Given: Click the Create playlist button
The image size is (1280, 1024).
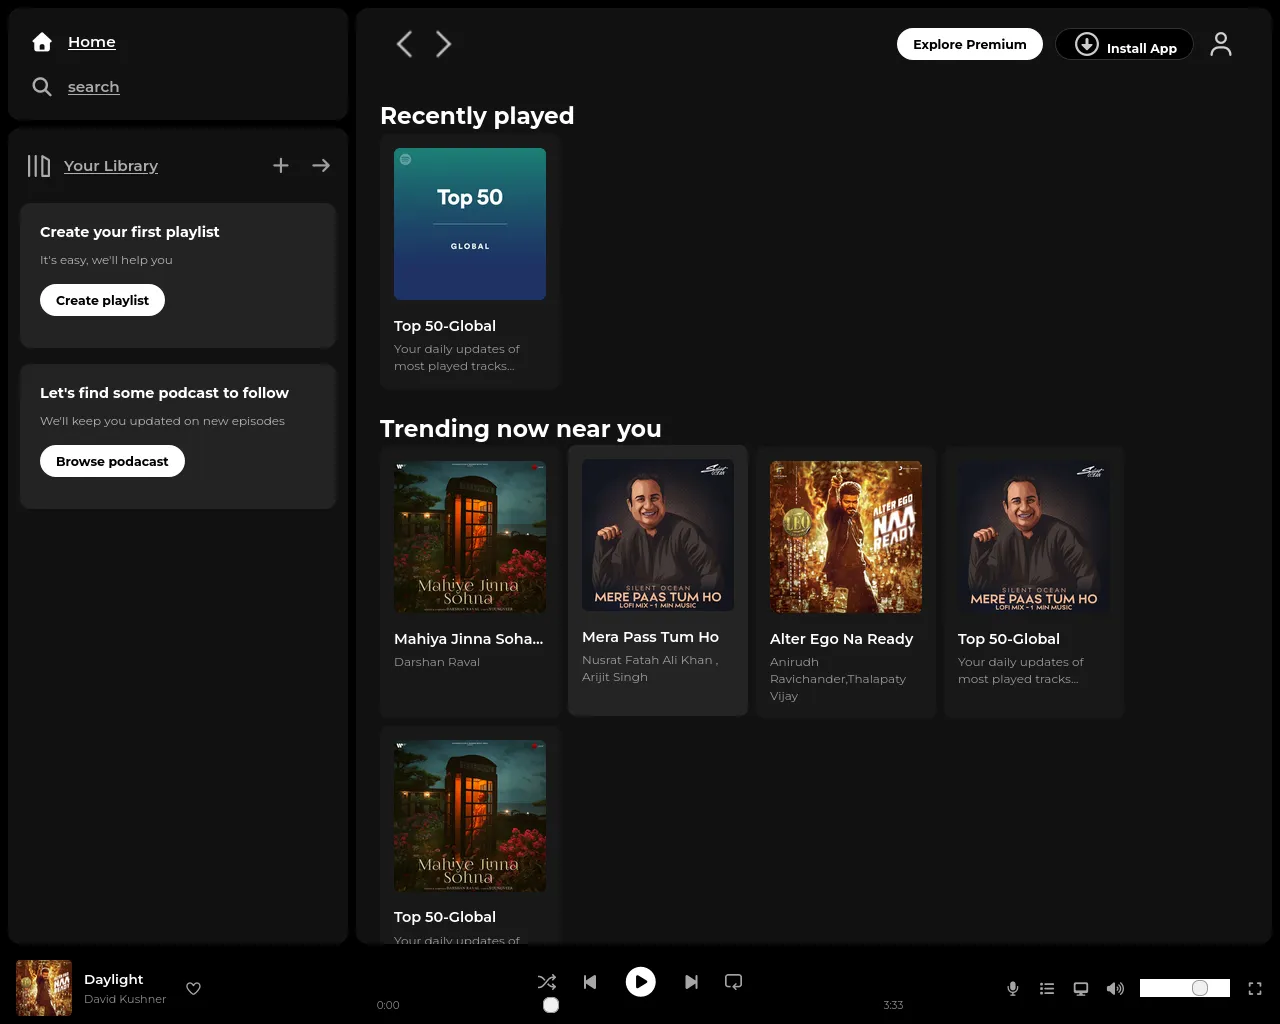Looking at the screenshot, I should tap(102, 300).
